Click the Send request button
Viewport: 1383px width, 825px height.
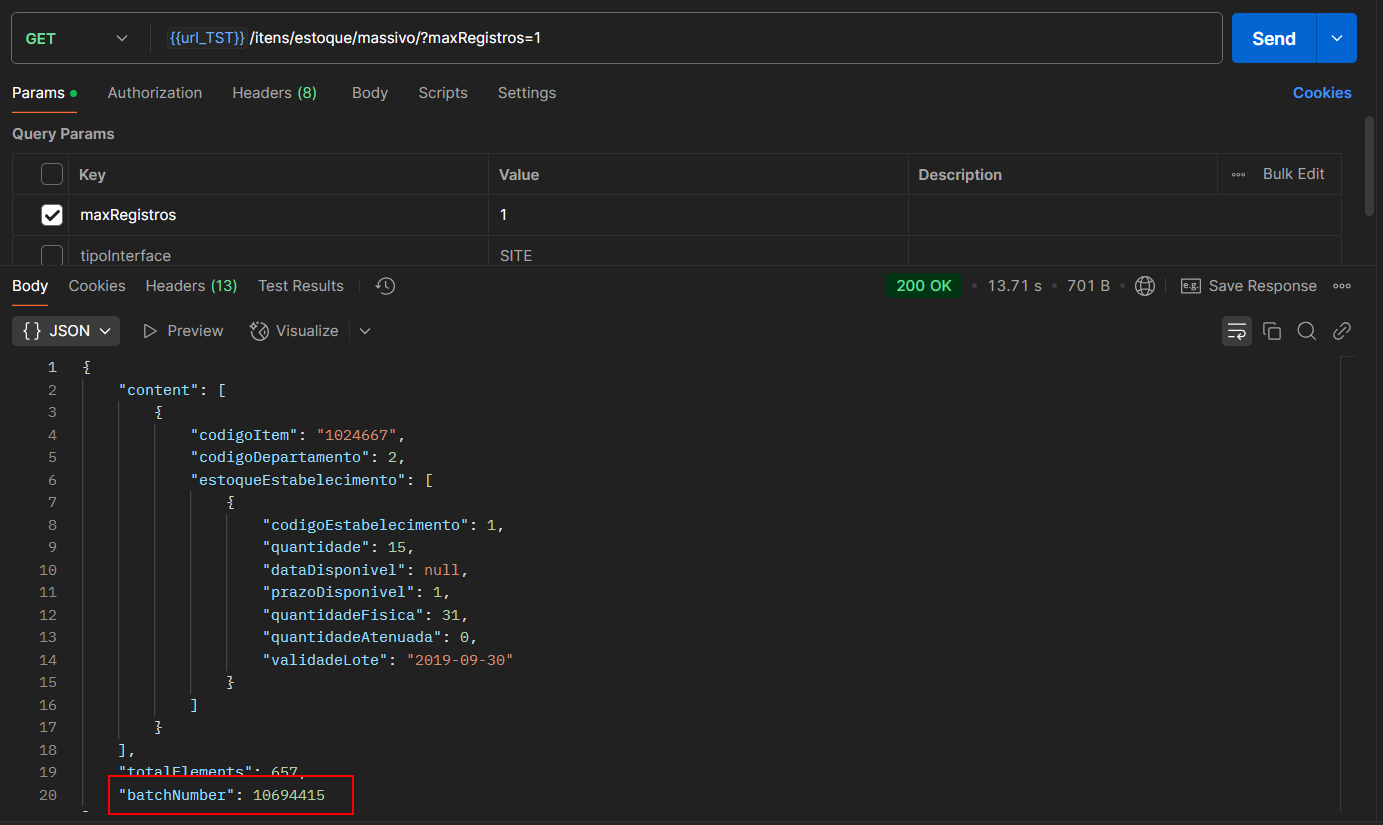(1273, 38)
